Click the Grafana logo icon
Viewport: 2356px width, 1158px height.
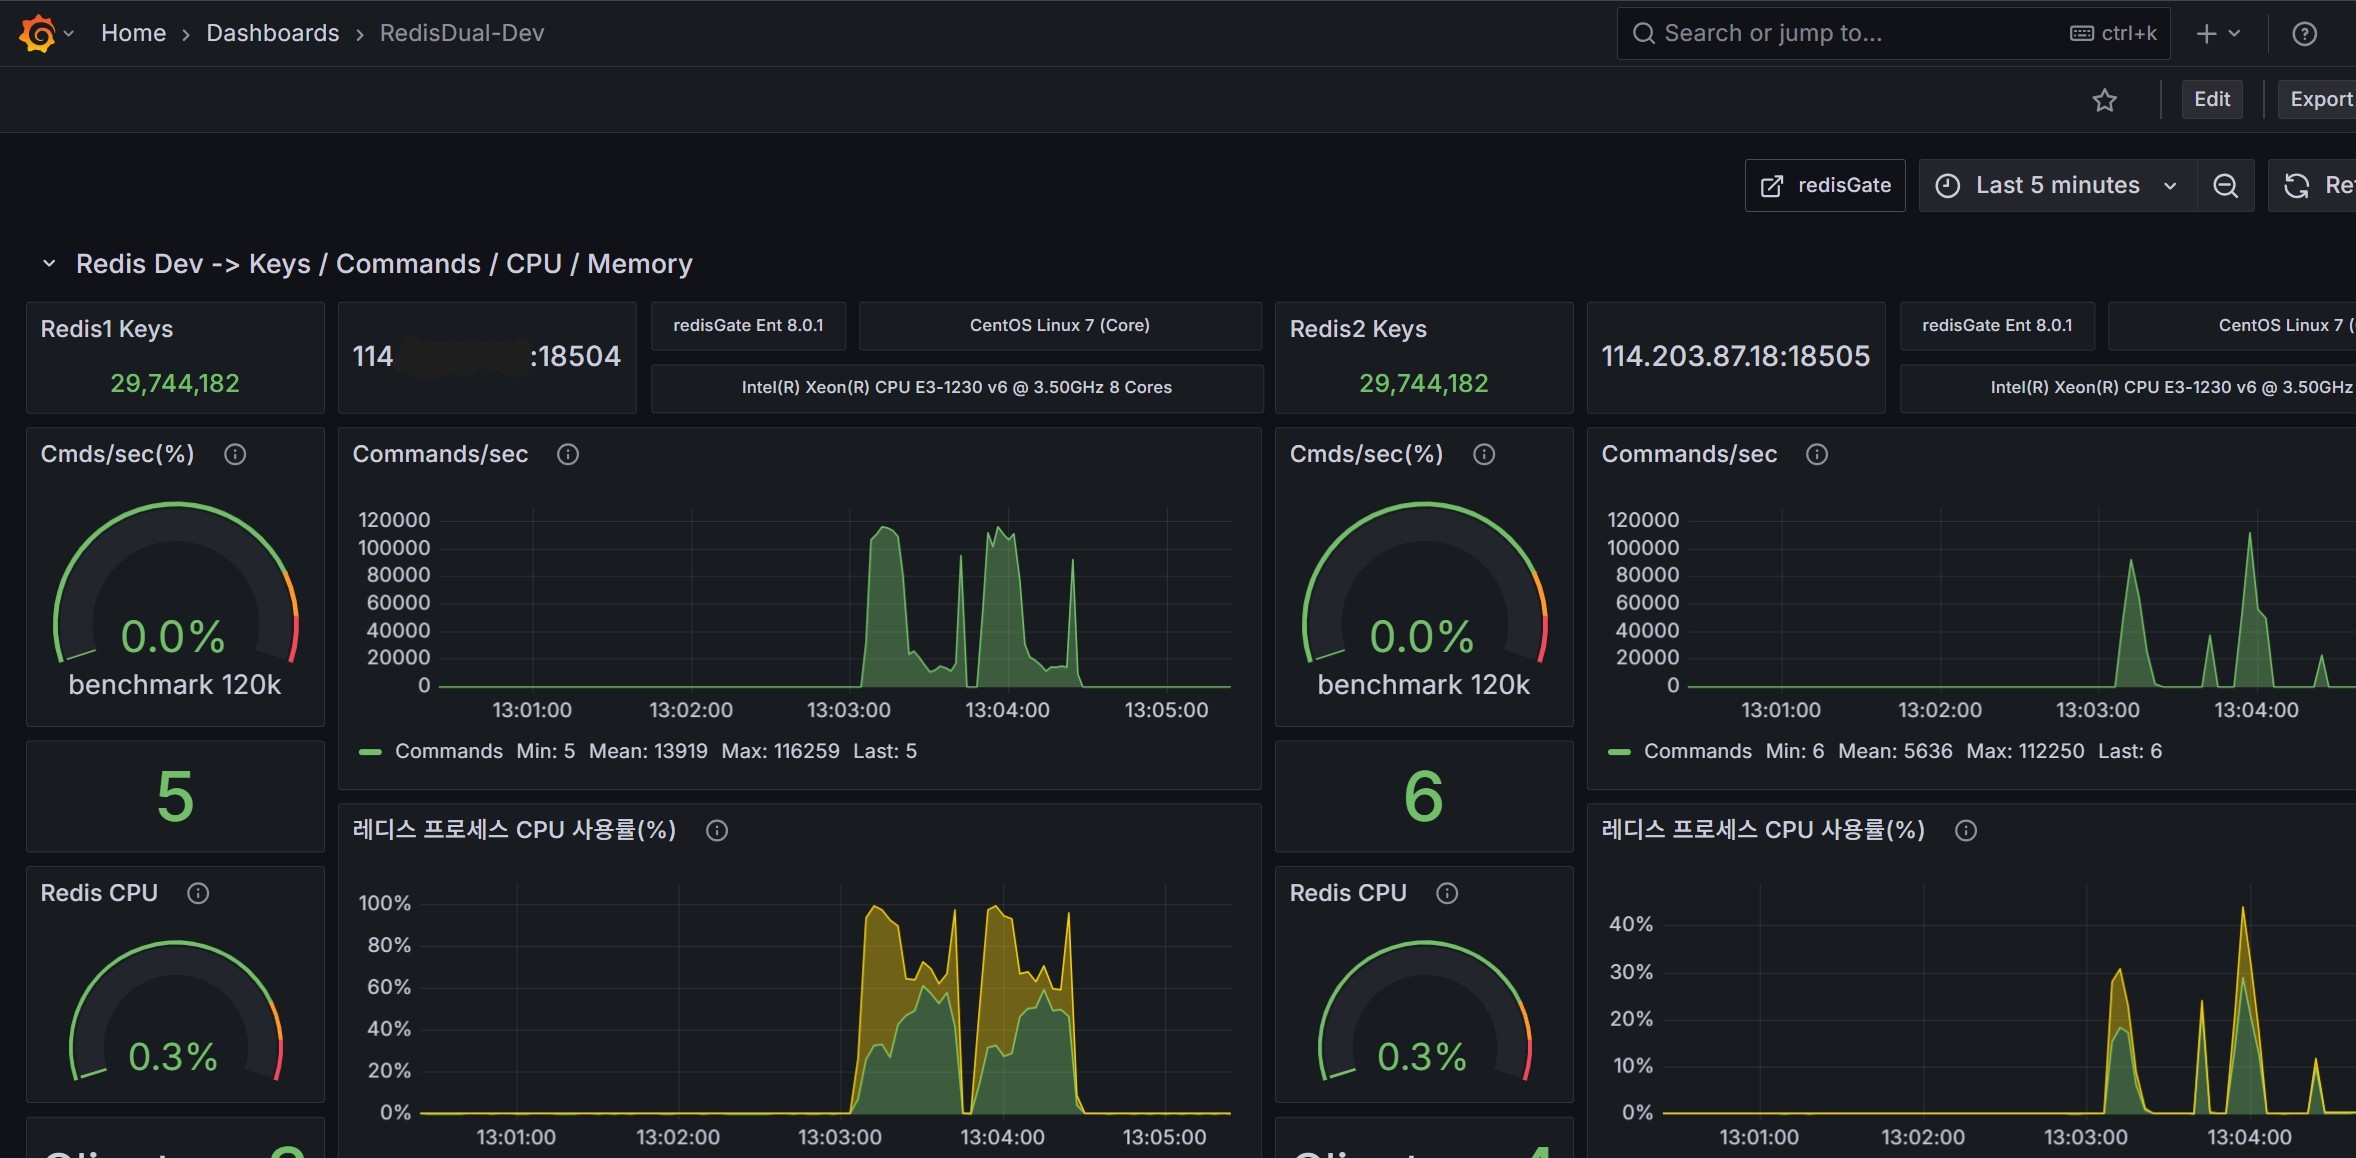pyautogui.click(x=37, y=33)
